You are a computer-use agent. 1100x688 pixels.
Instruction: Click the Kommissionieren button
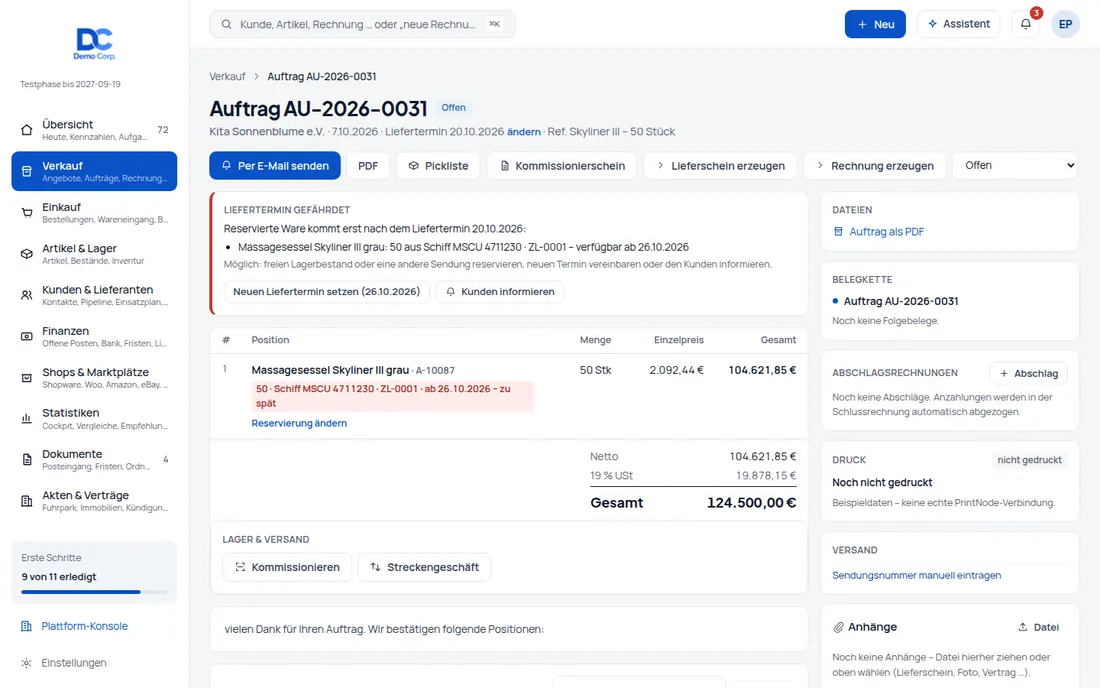(287, 567)
